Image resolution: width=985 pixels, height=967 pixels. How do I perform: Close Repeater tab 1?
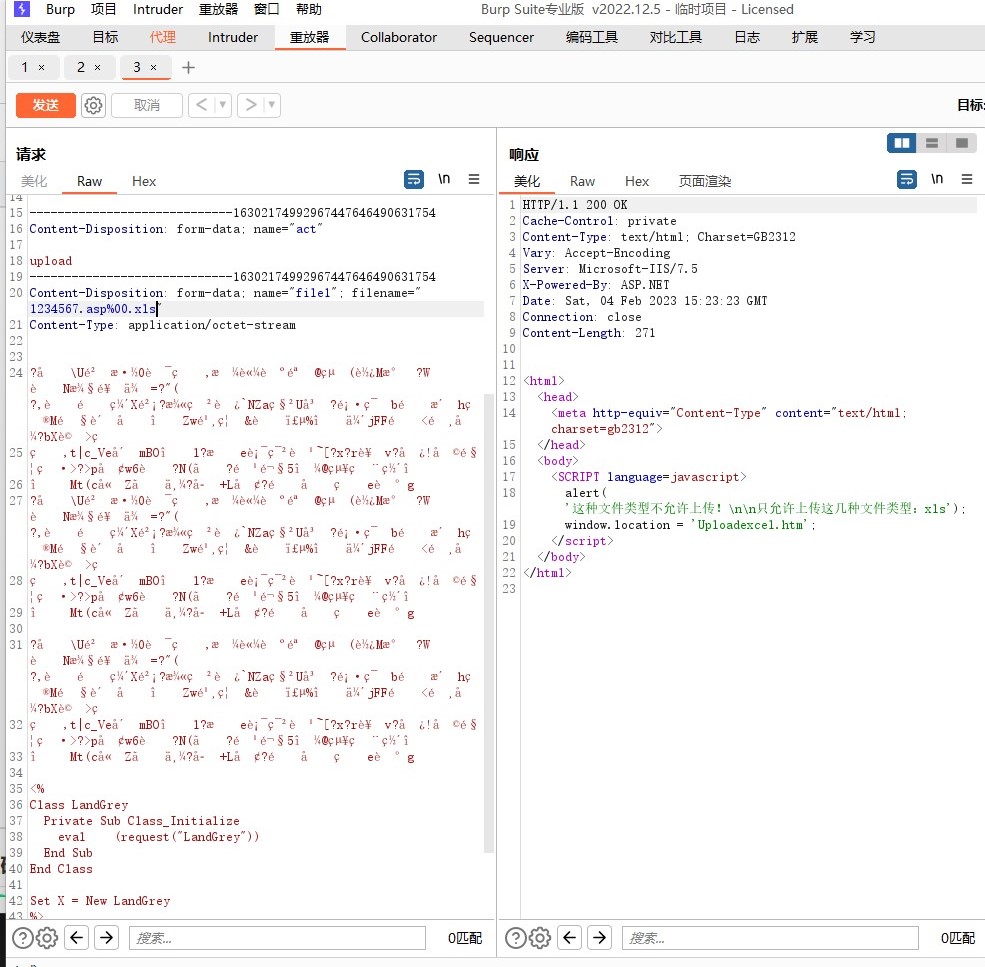point(41,67)
